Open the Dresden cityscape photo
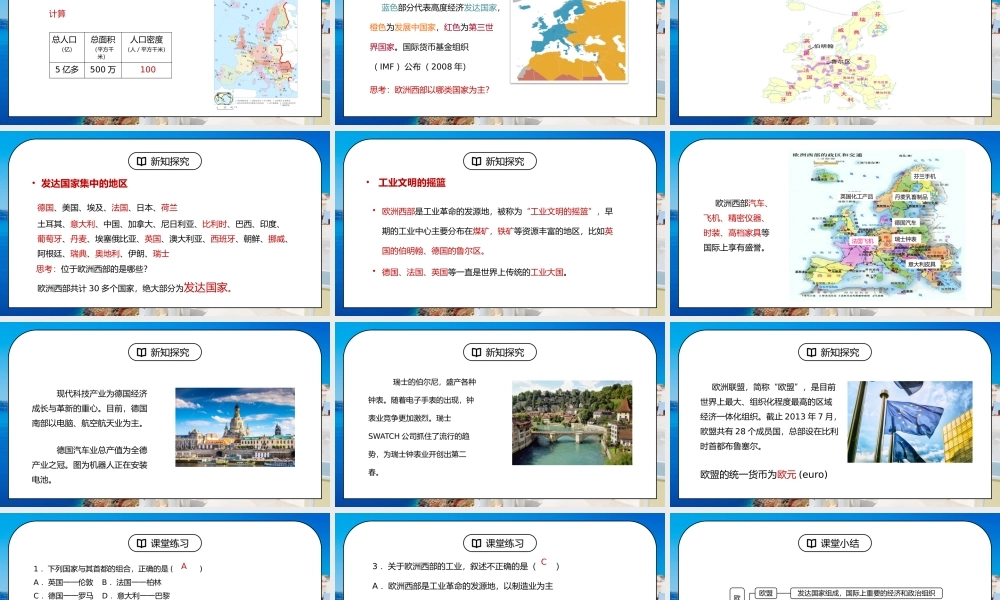The height and width of the screenshot is (600, 1000). click(x=235, y=427)
